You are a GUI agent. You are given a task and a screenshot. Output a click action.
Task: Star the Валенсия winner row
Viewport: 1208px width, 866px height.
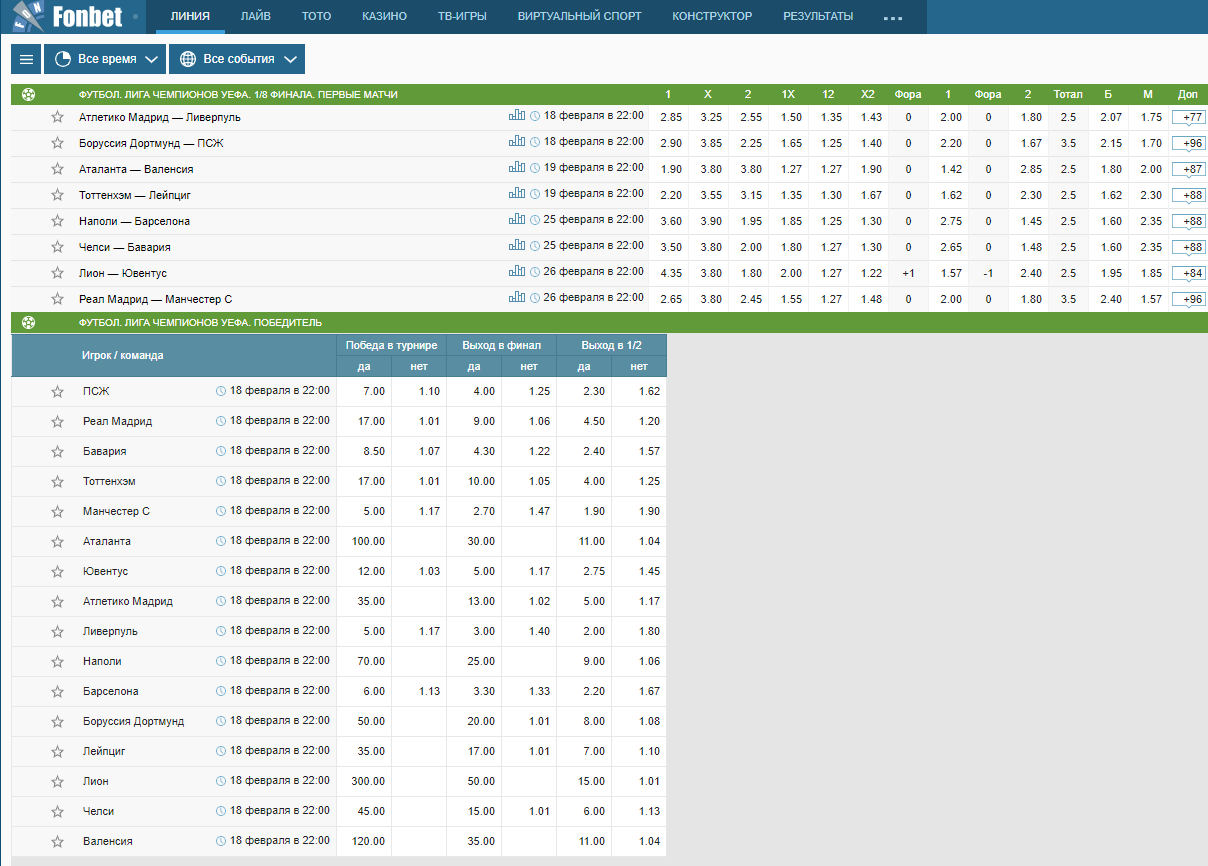coord(57,842)
